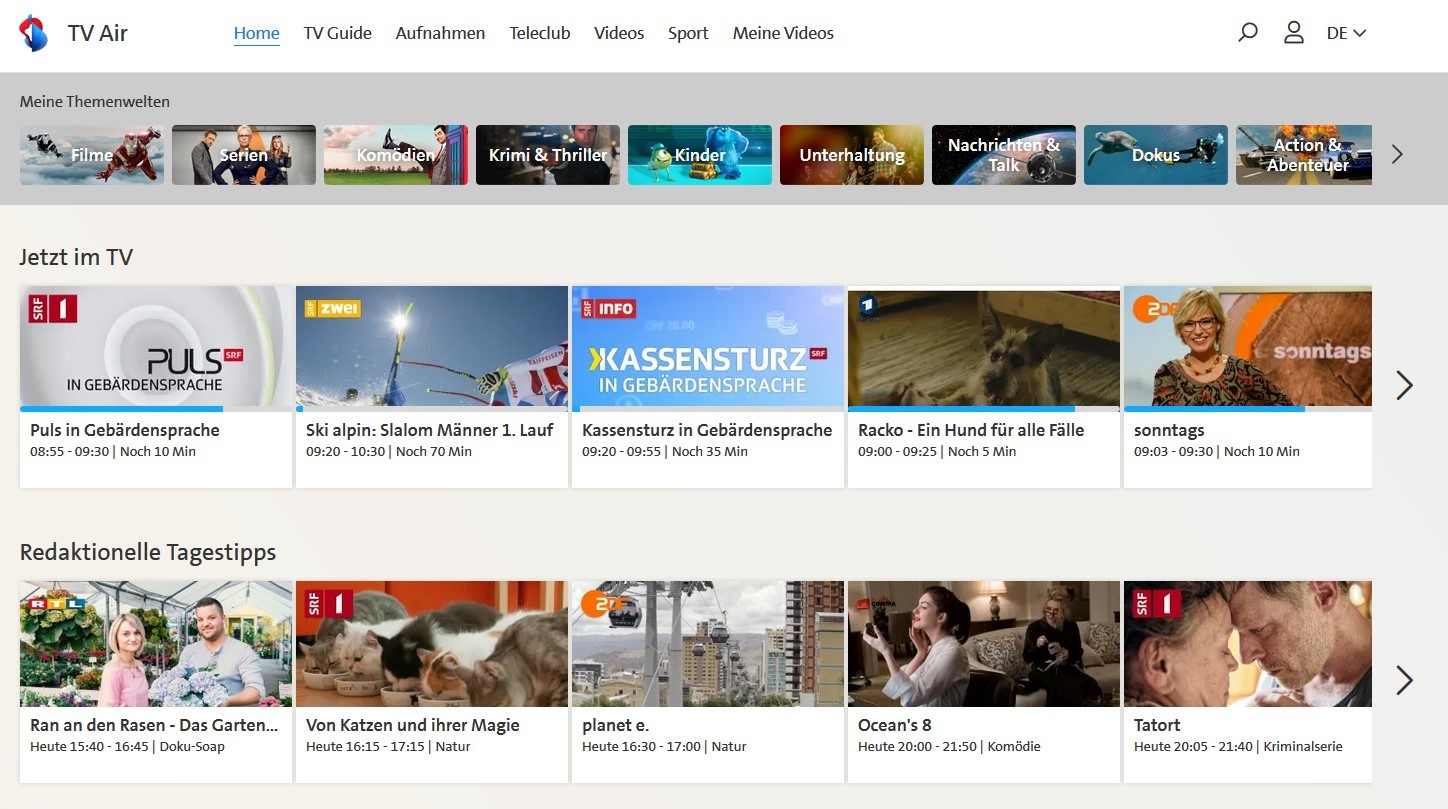Open the Tatort program thumbnail
This screenshot has width=1448, height=809.
pos(1247,643)
